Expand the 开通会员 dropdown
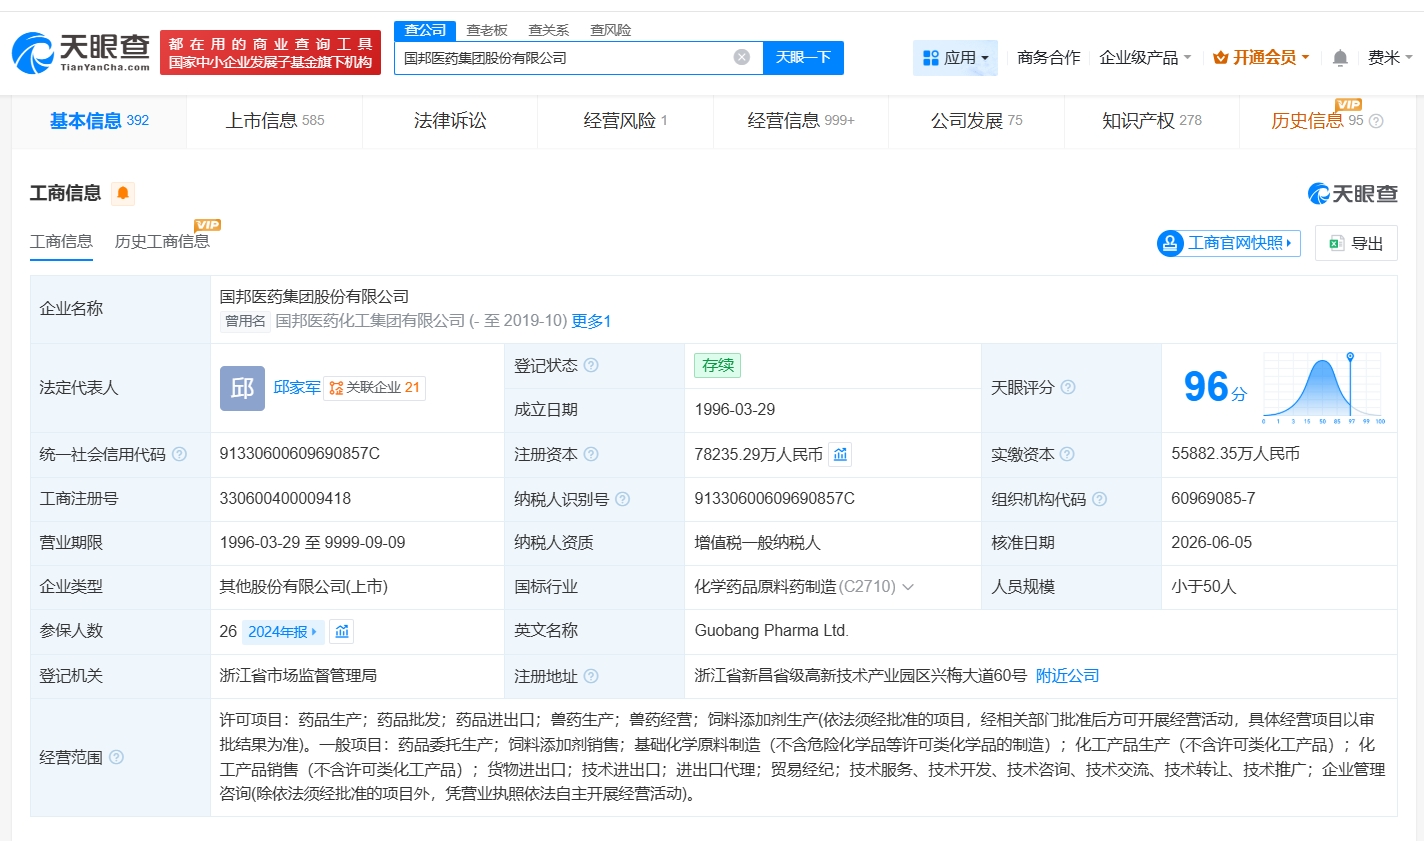1424x841 pixels. [1261, 58]
